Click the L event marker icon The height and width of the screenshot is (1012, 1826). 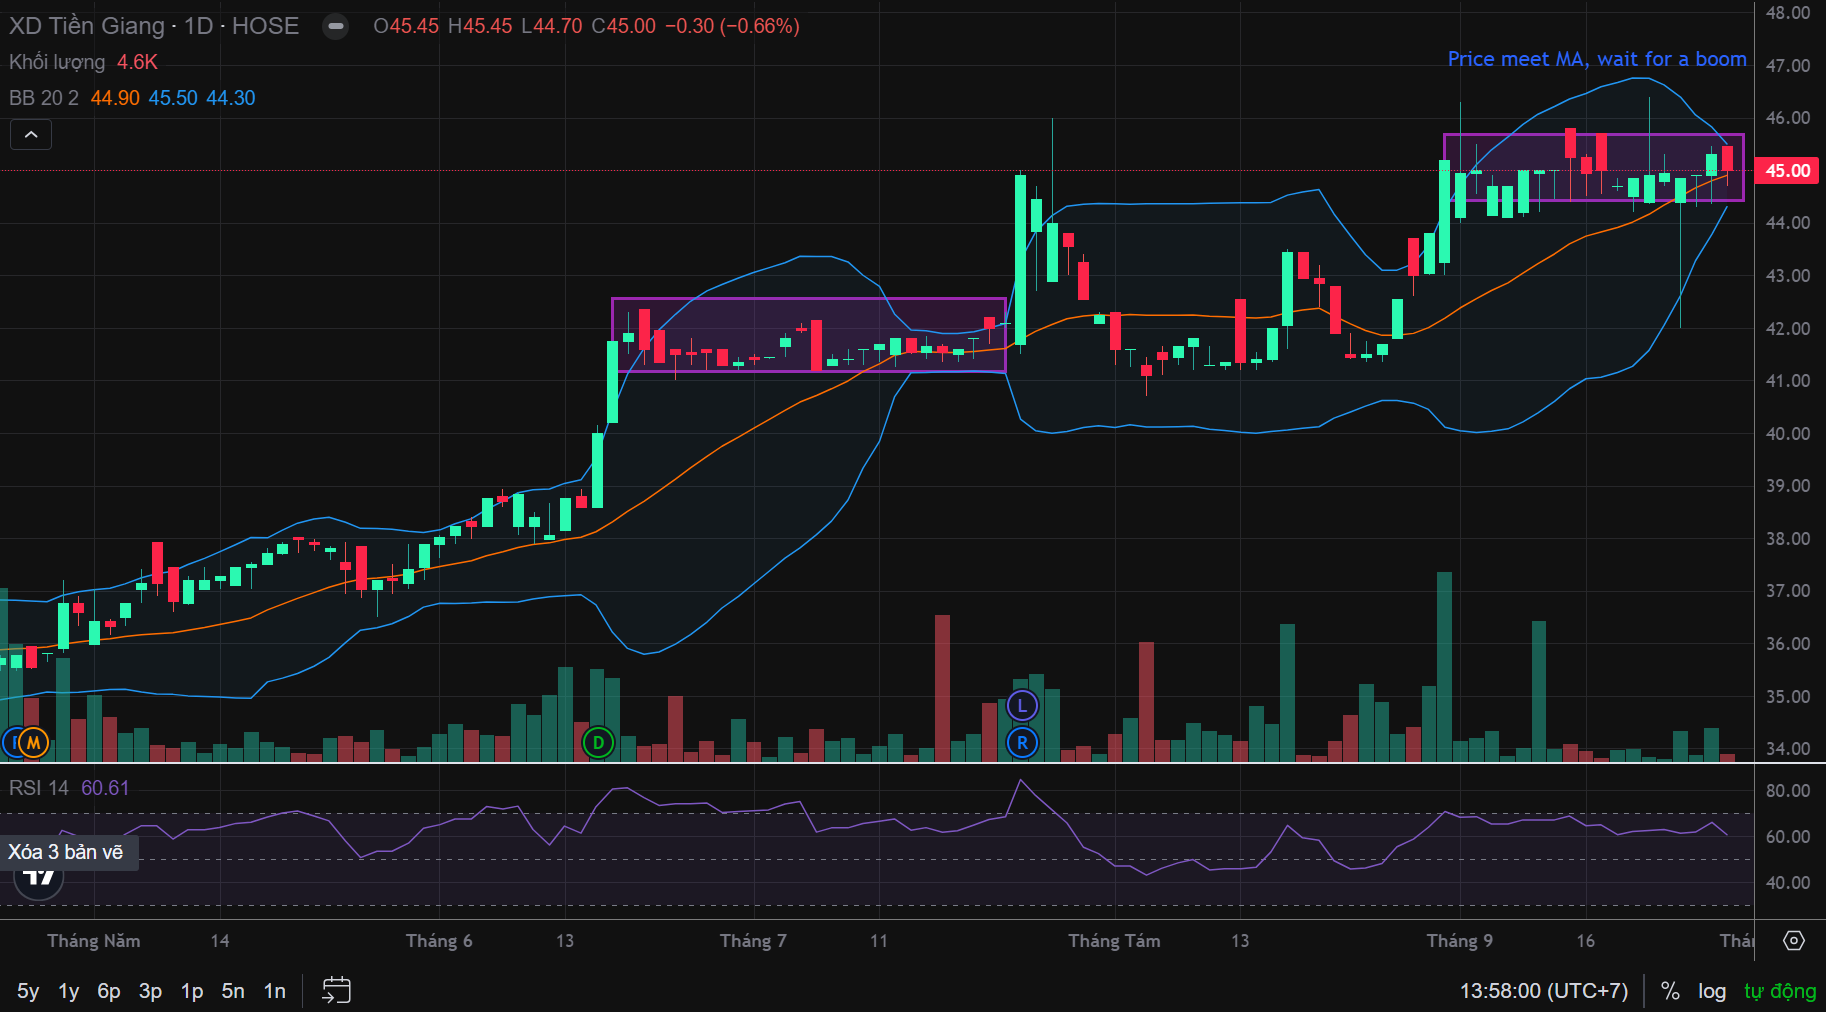1022,706
